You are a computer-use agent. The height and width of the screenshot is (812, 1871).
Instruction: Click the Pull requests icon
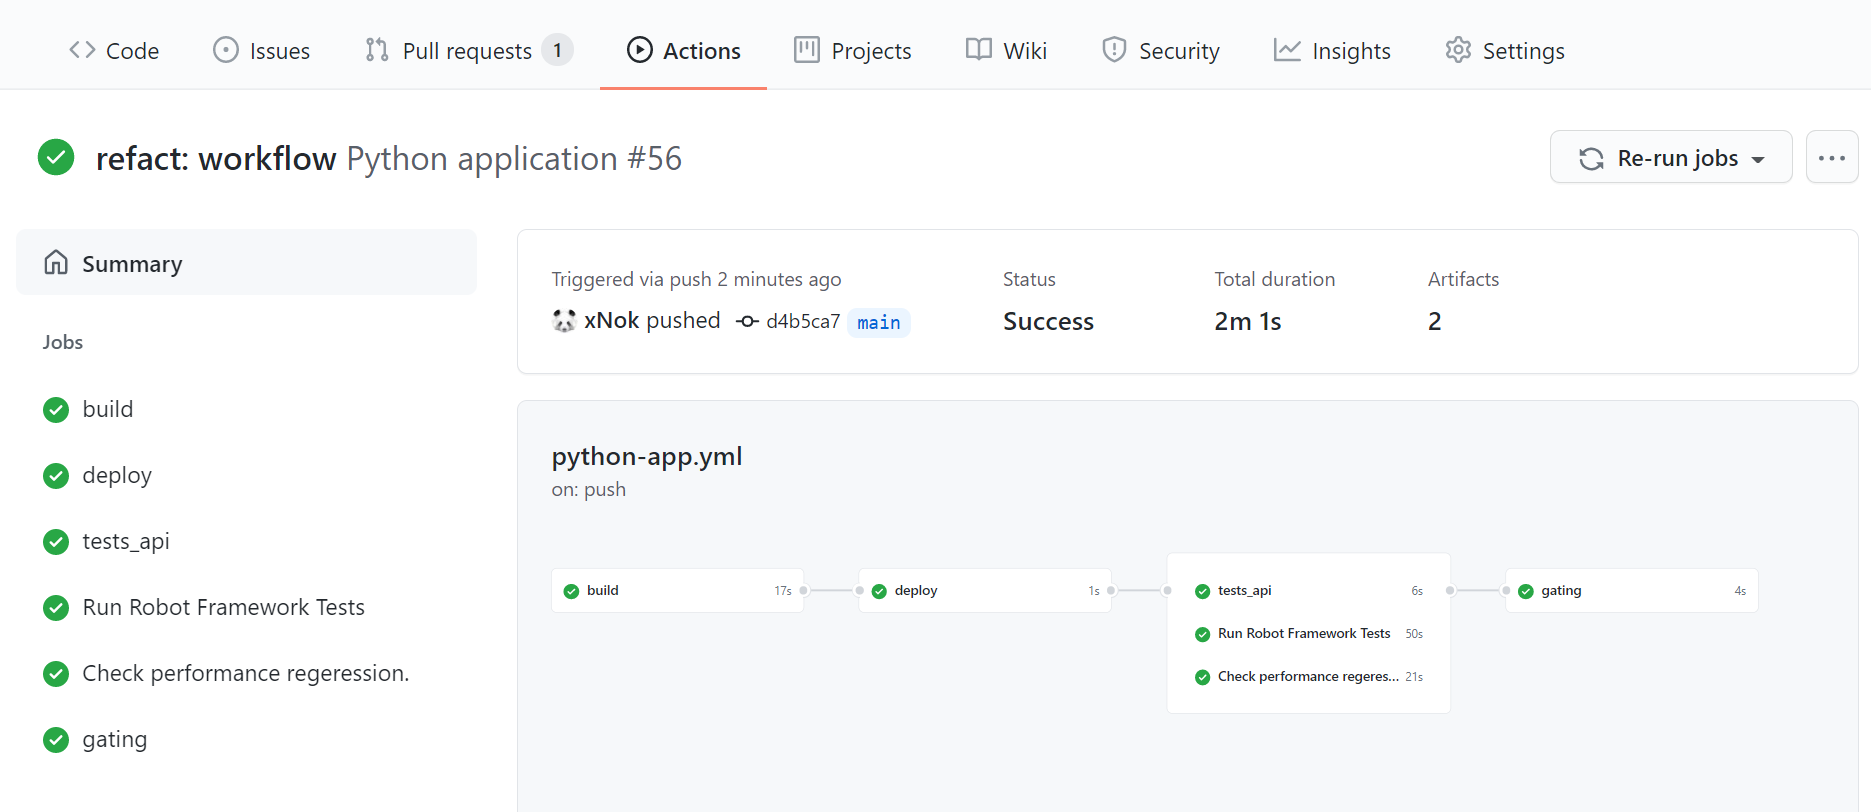[x=377, y=50]
